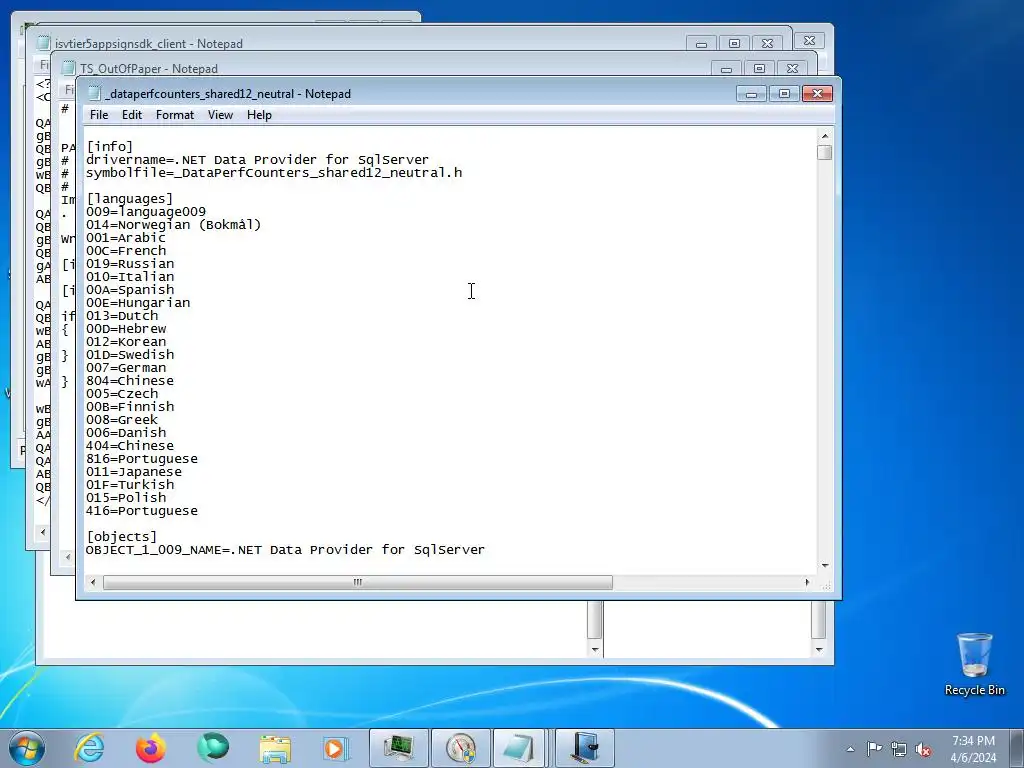Switch to Notepad taskbar button

[520, 748]
